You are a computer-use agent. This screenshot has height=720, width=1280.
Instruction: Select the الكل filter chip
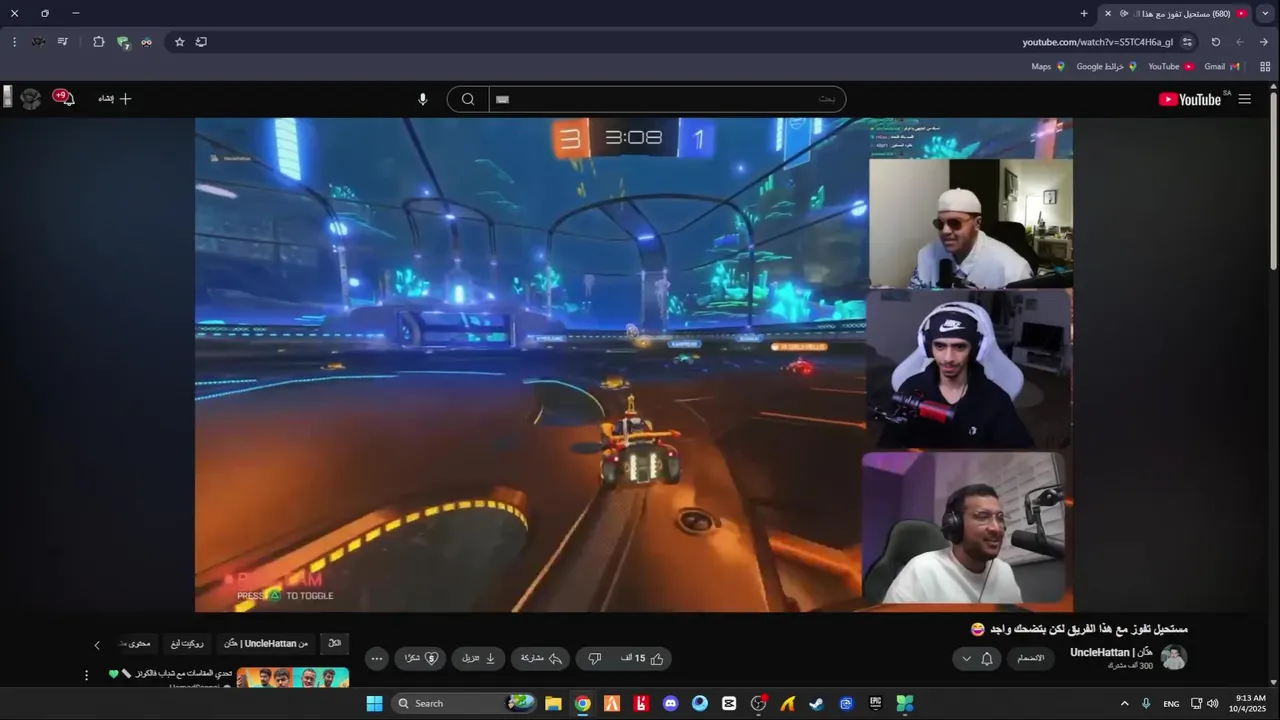334,643
